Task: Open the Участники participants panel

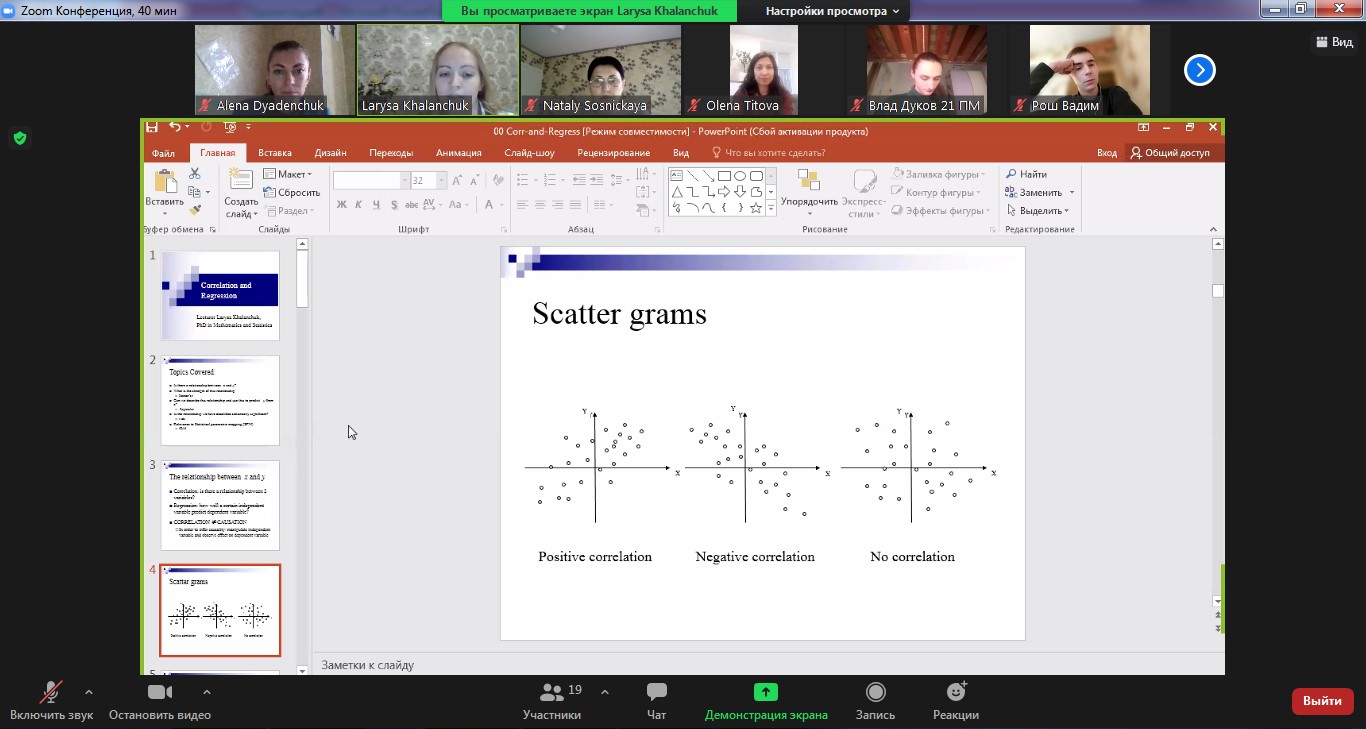Action: [x=552, y=699]
